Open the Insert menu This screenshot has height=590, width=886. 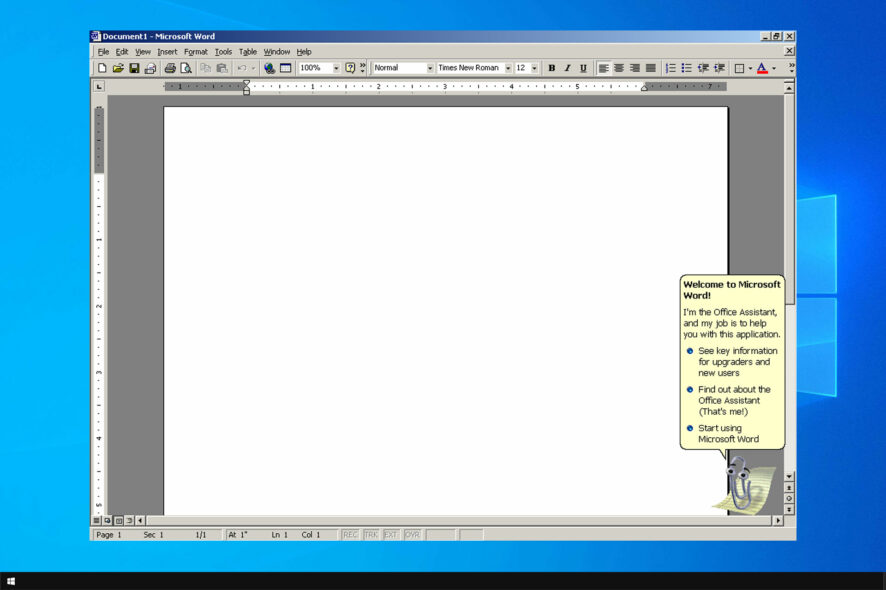pos(167,51)
